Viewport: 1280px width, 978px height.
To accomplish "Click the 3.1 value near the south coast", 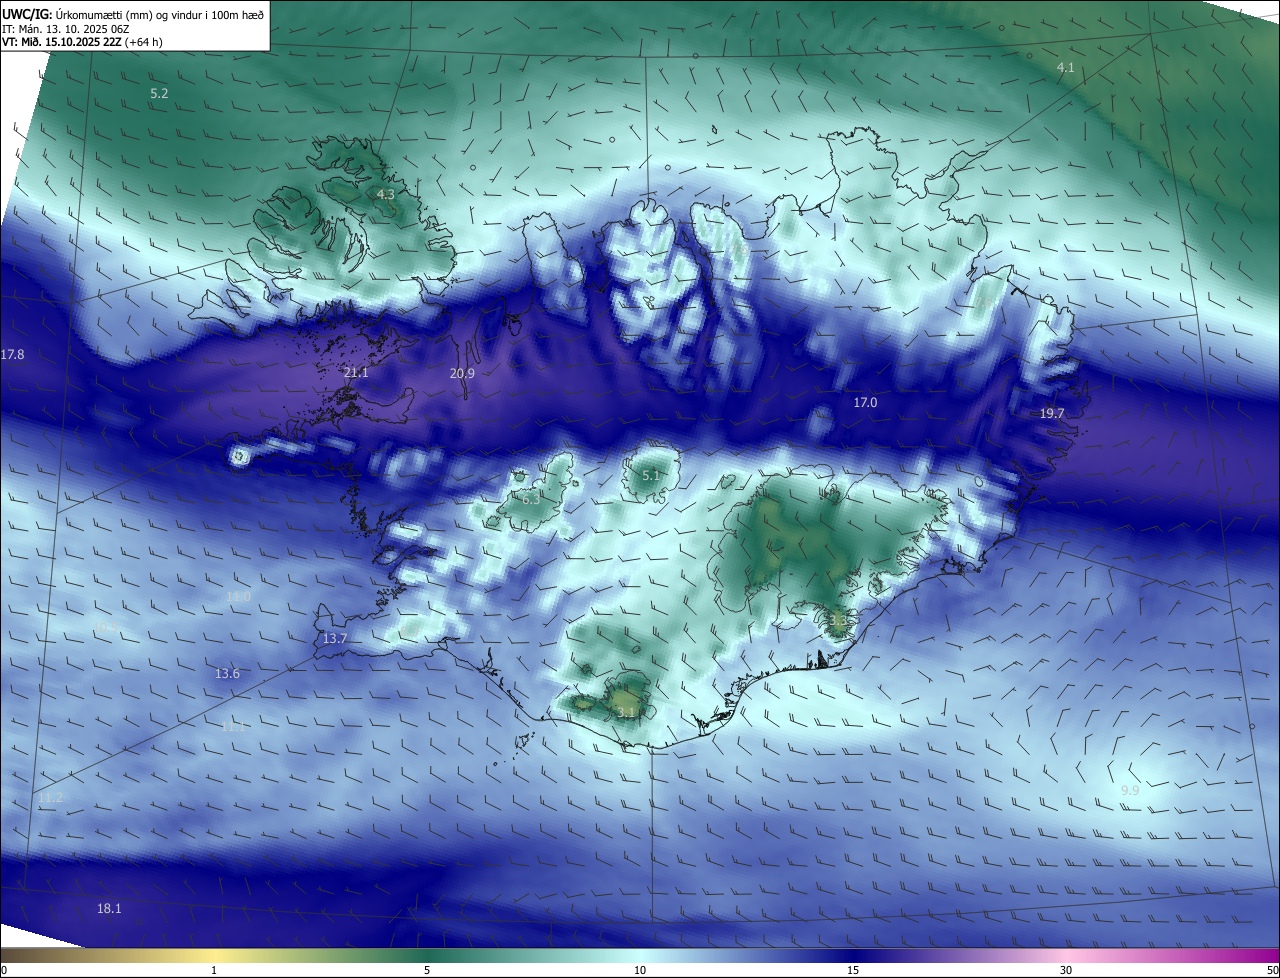I will (x=626, y=712).
